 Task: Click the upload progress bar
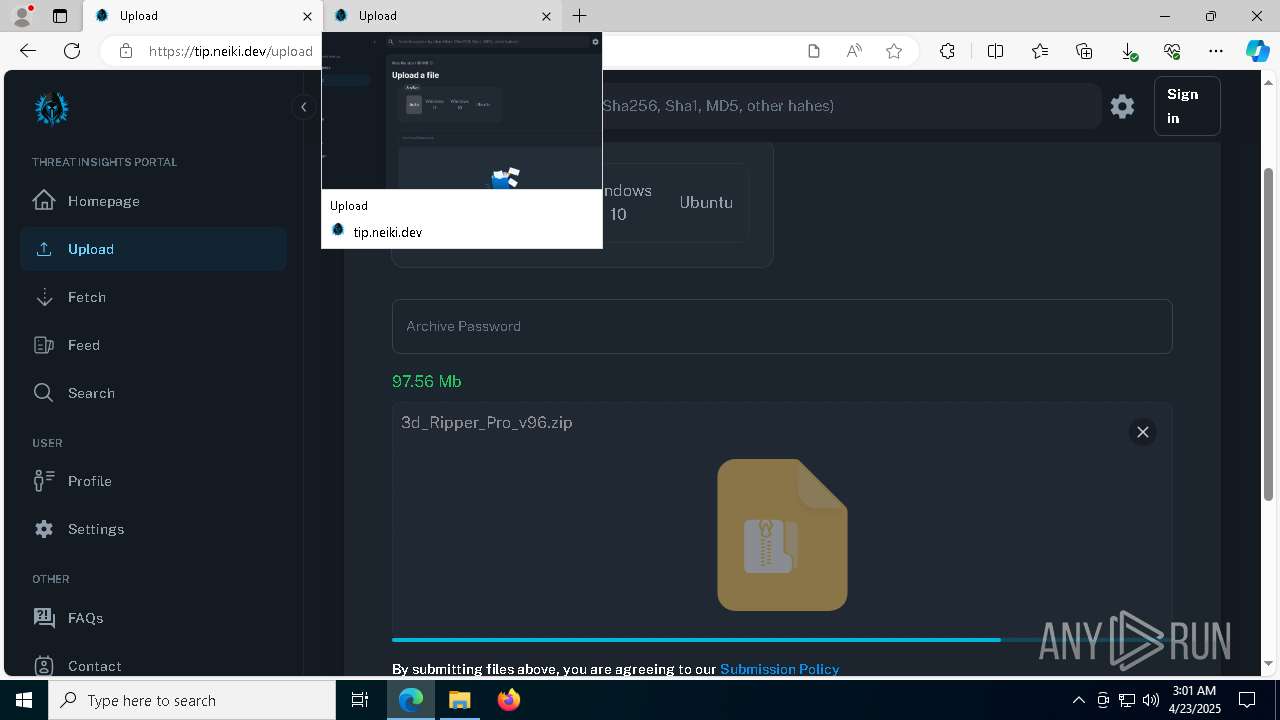pos(782,639)
